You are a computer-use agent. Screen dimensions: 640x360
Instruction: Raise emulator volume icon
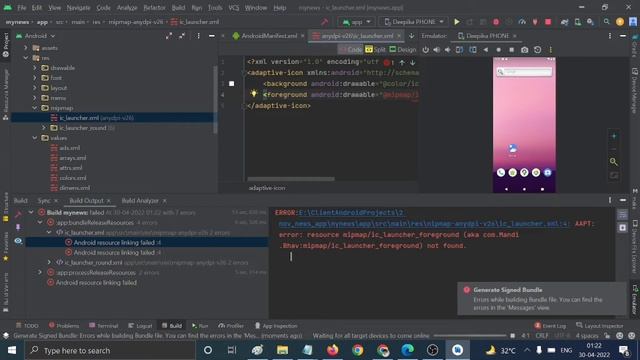coord(437,50)
